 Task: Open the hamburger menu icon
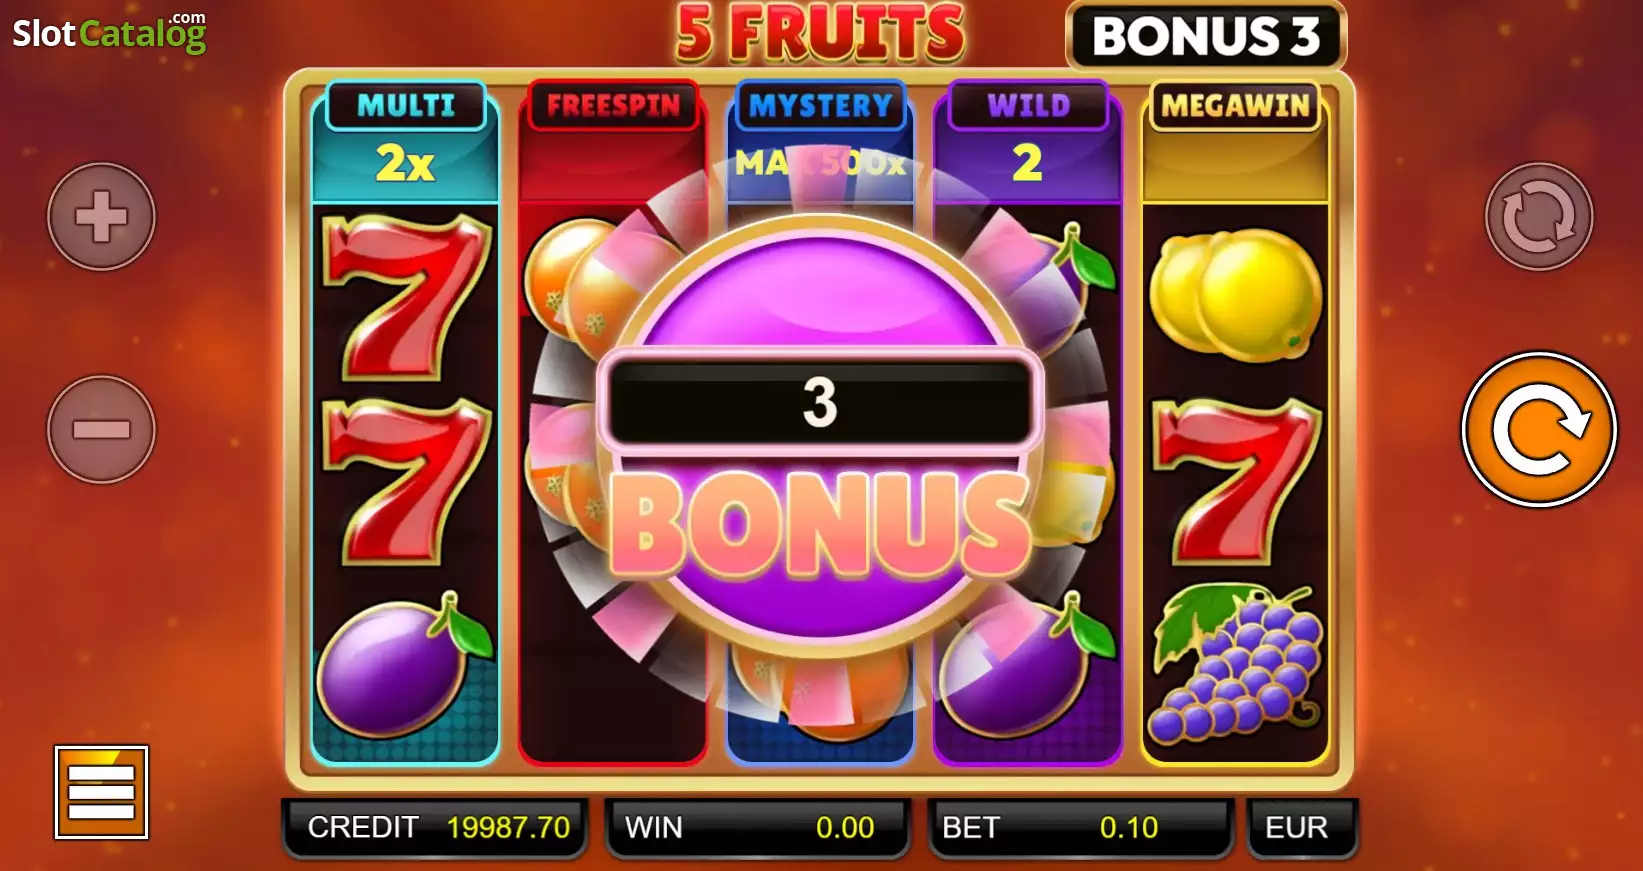101,792
